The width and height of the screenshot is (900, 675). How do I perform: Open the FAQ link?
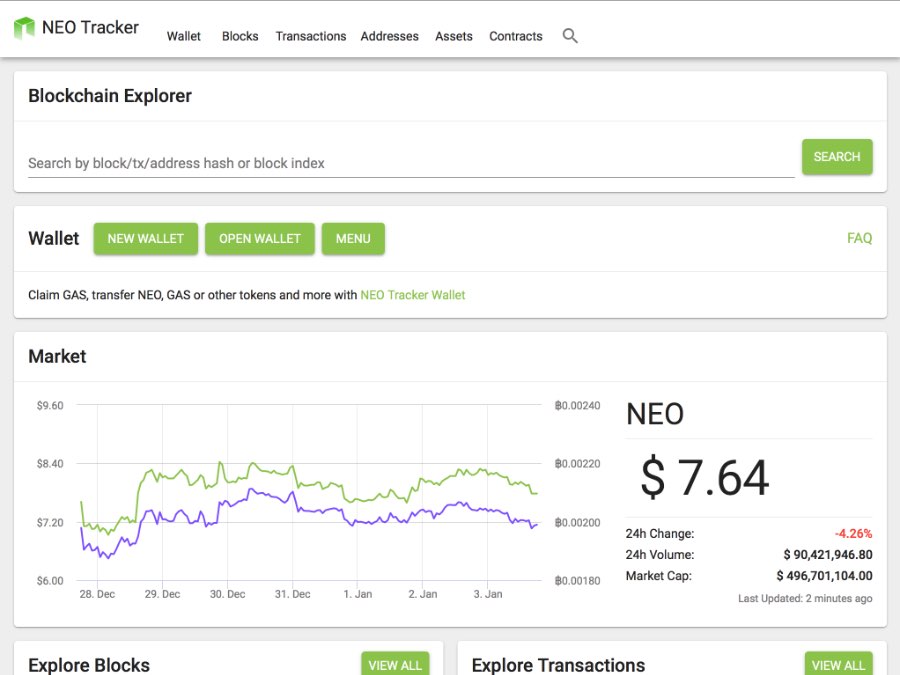859,239
